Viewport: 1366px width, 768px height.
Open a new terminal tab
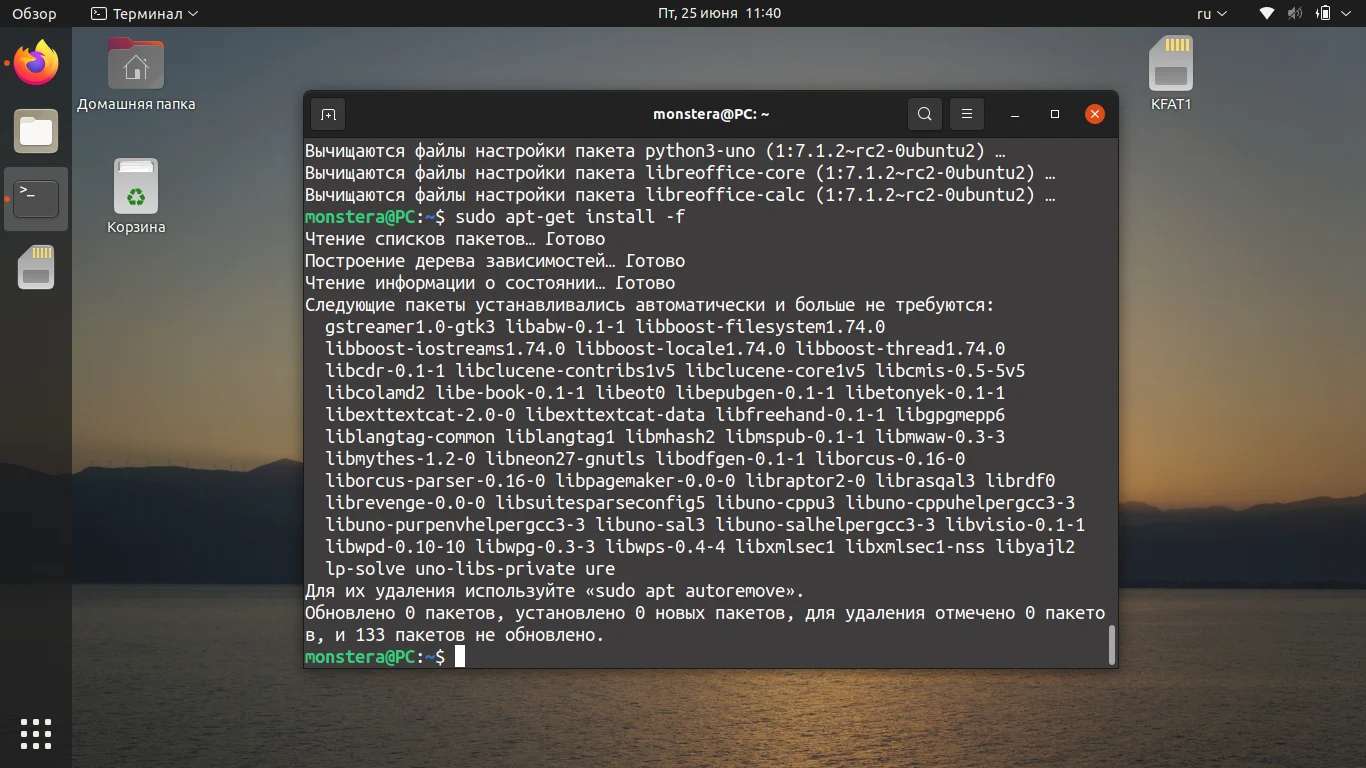tap(328, 114)
